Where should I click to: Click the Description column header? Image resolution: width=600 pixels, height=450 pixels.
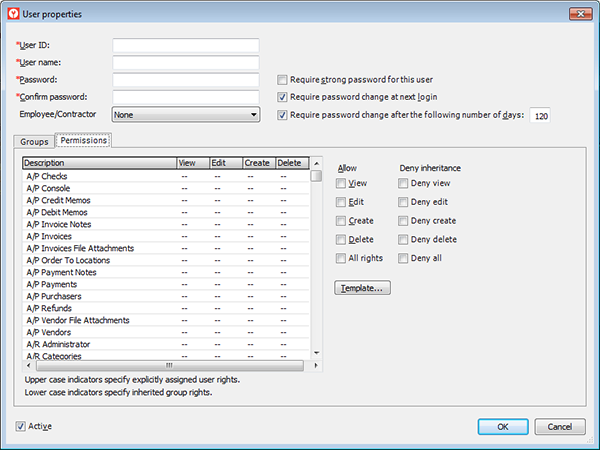(97, 162)
